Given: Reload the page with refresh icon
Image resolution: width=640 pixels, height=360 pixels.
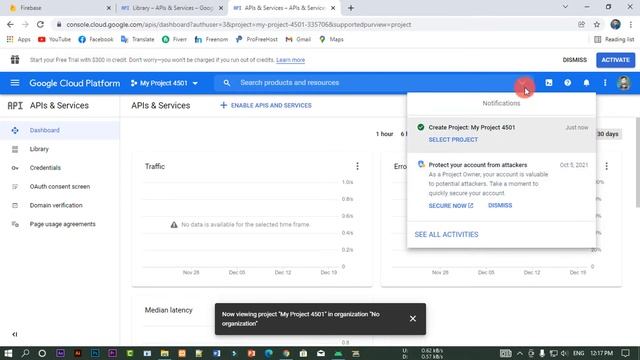Looking at the screenshot, I should click(40, 24).
